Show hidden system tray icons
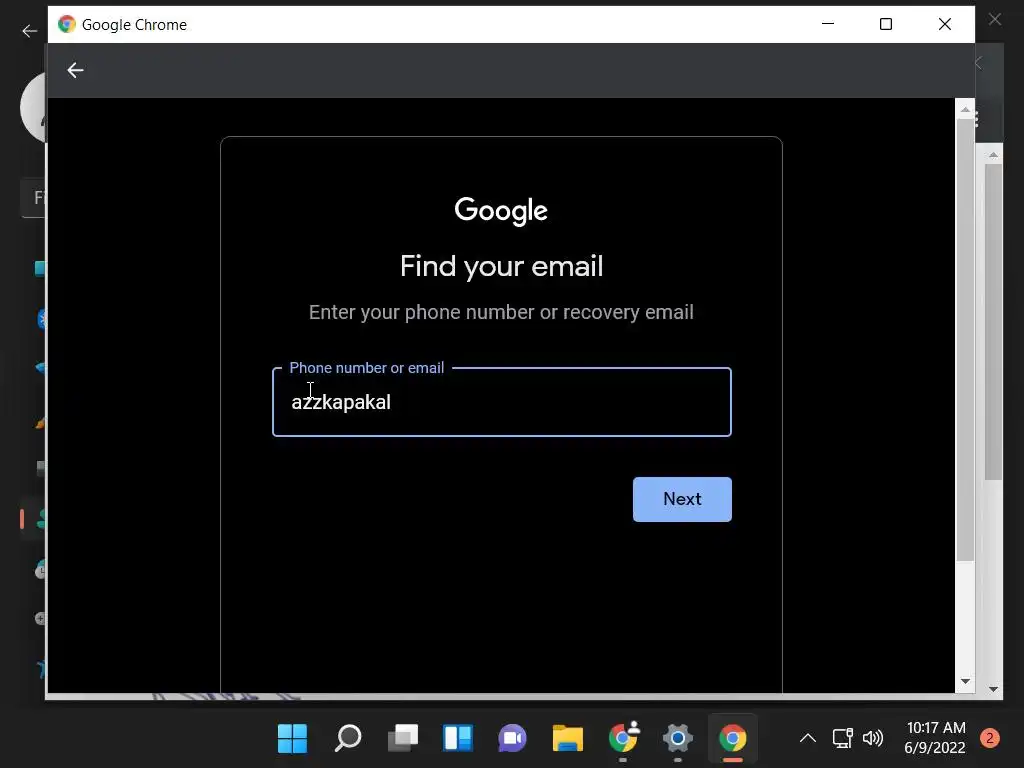This screenshot has width=1024, height=768. pos(808,739)
